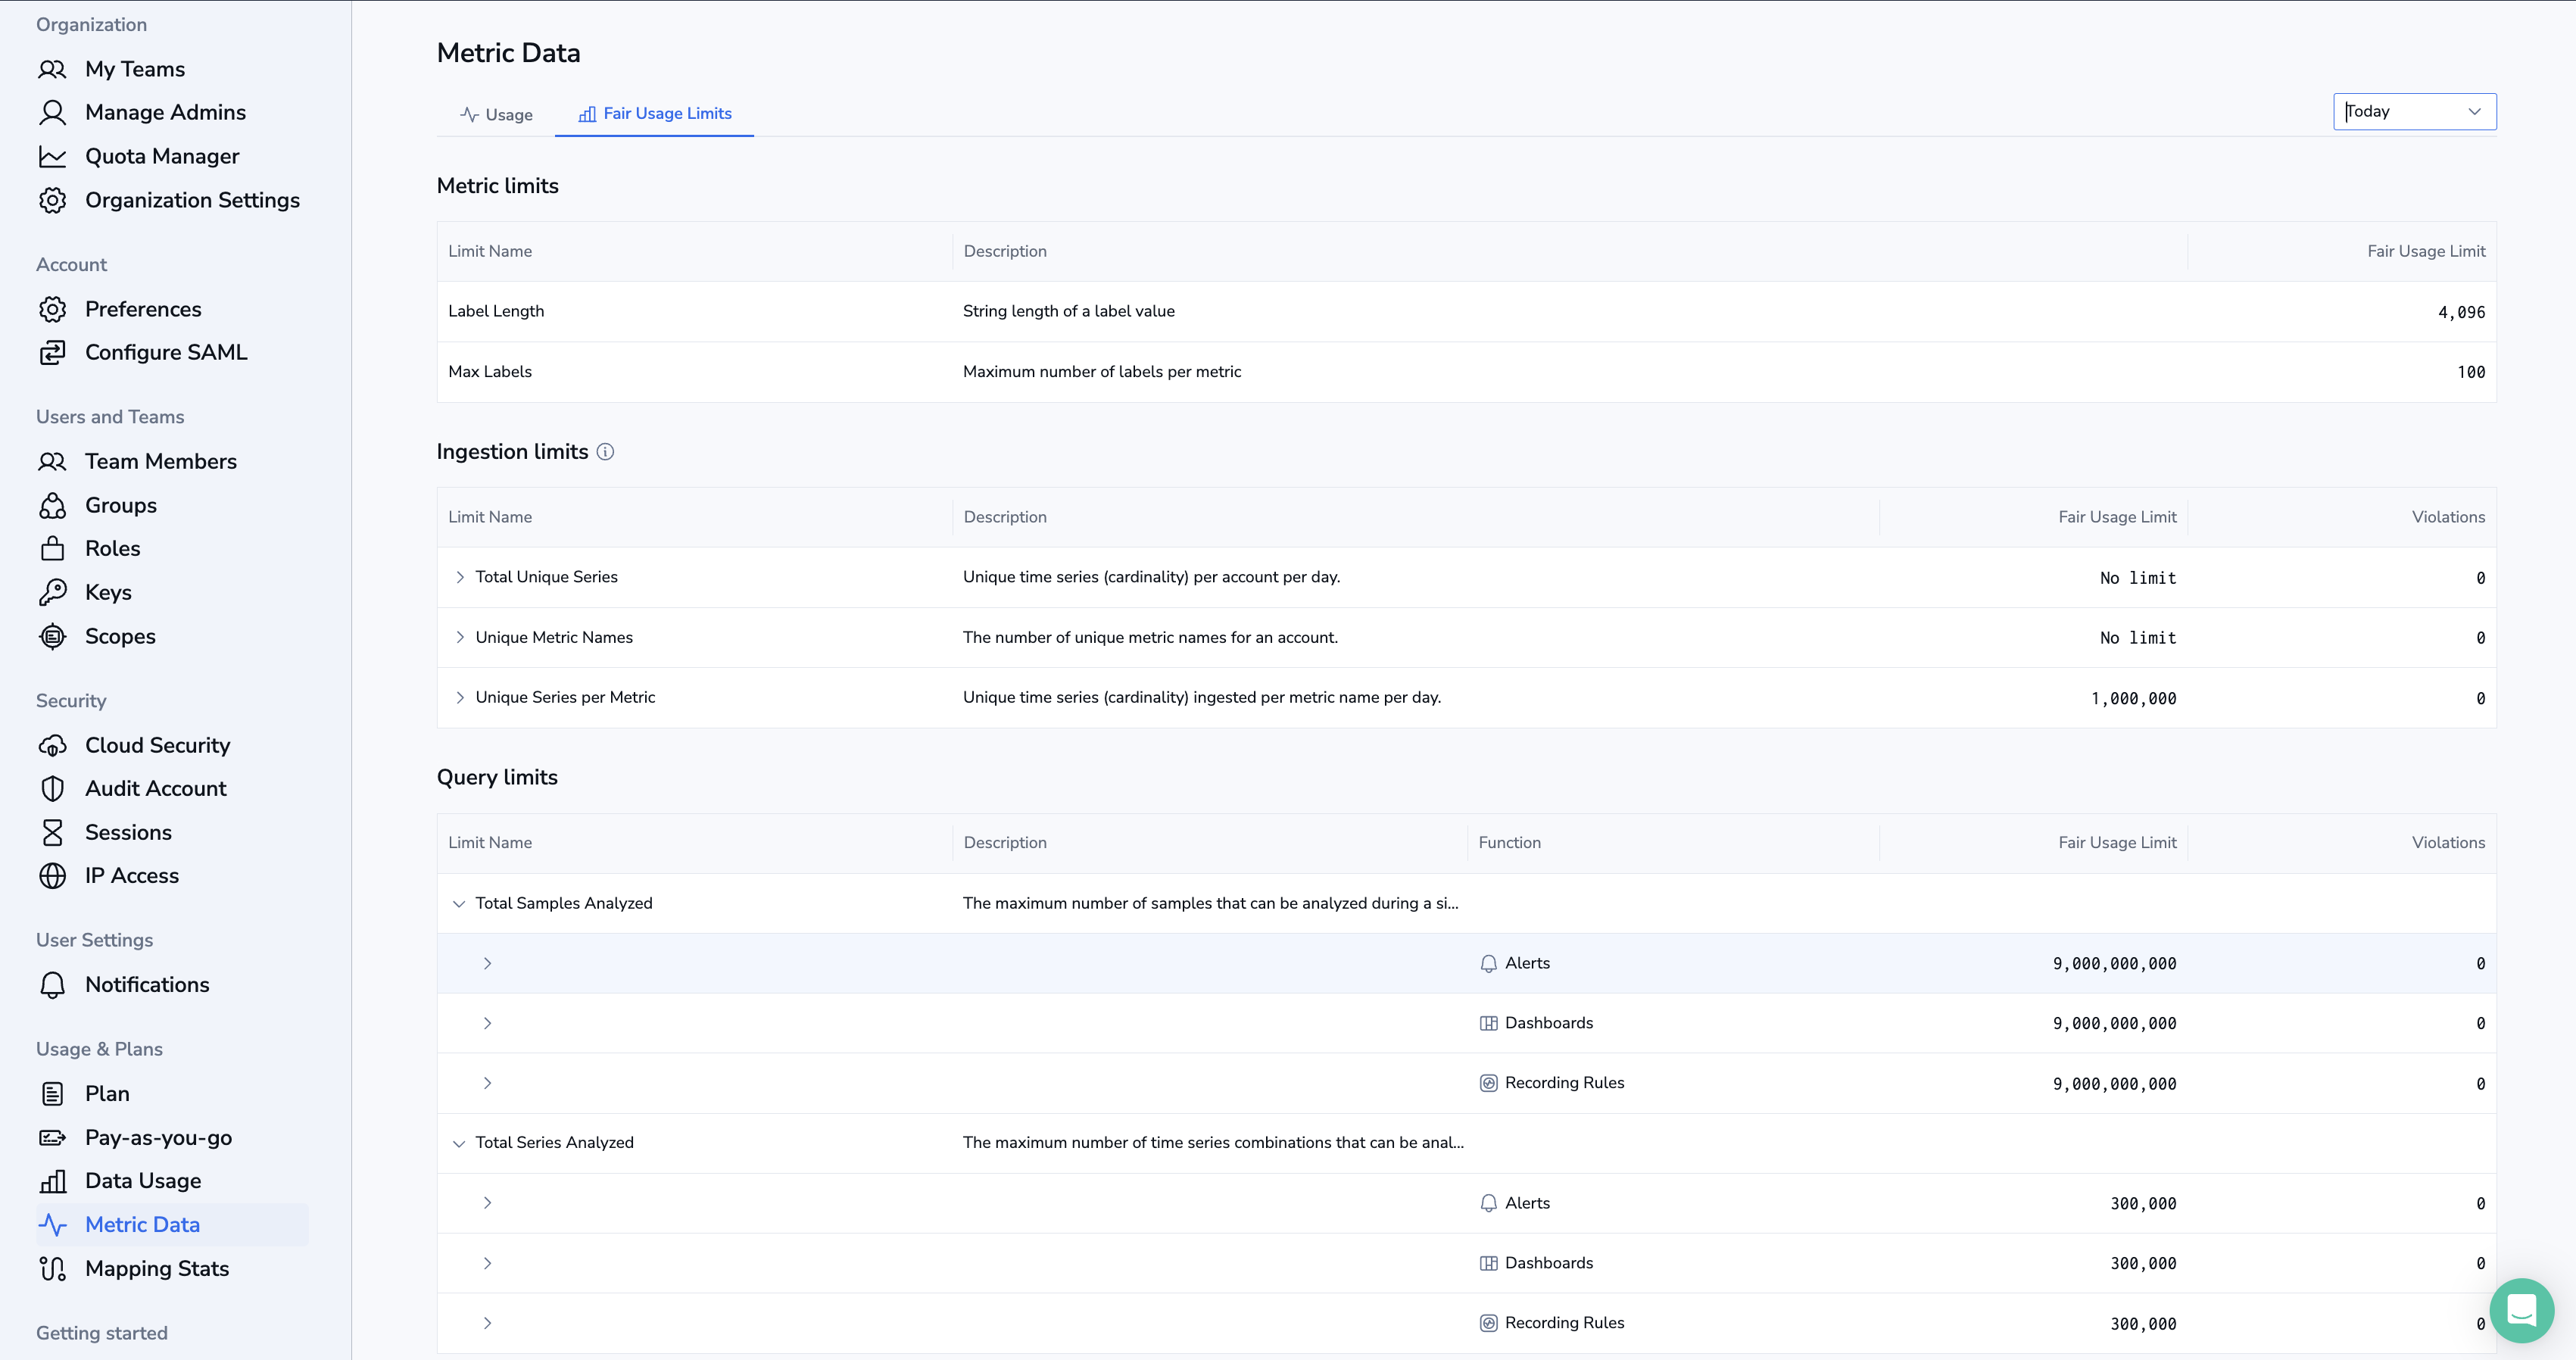Open the Today time range dropdown
Viewport: 2576px width, 1360px height.
[x=2414, y=112]
